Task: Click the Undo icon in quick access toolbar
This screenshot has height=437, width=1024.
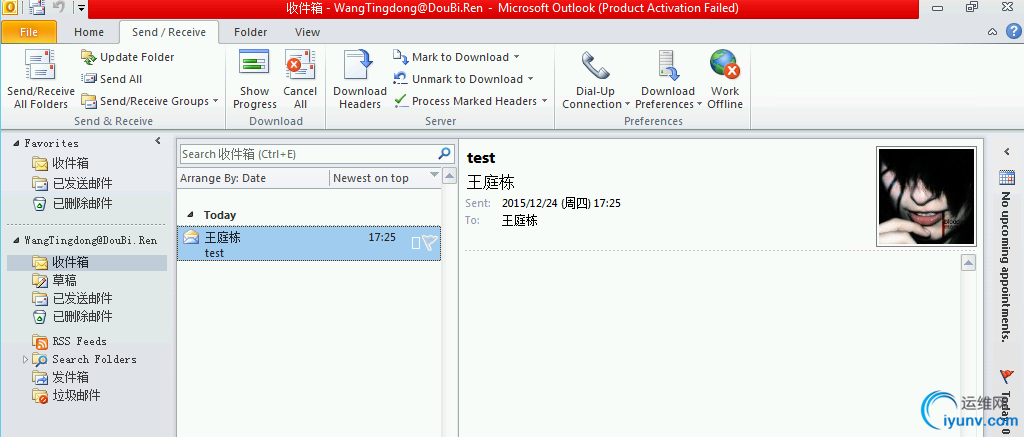Action: point(57,8)
